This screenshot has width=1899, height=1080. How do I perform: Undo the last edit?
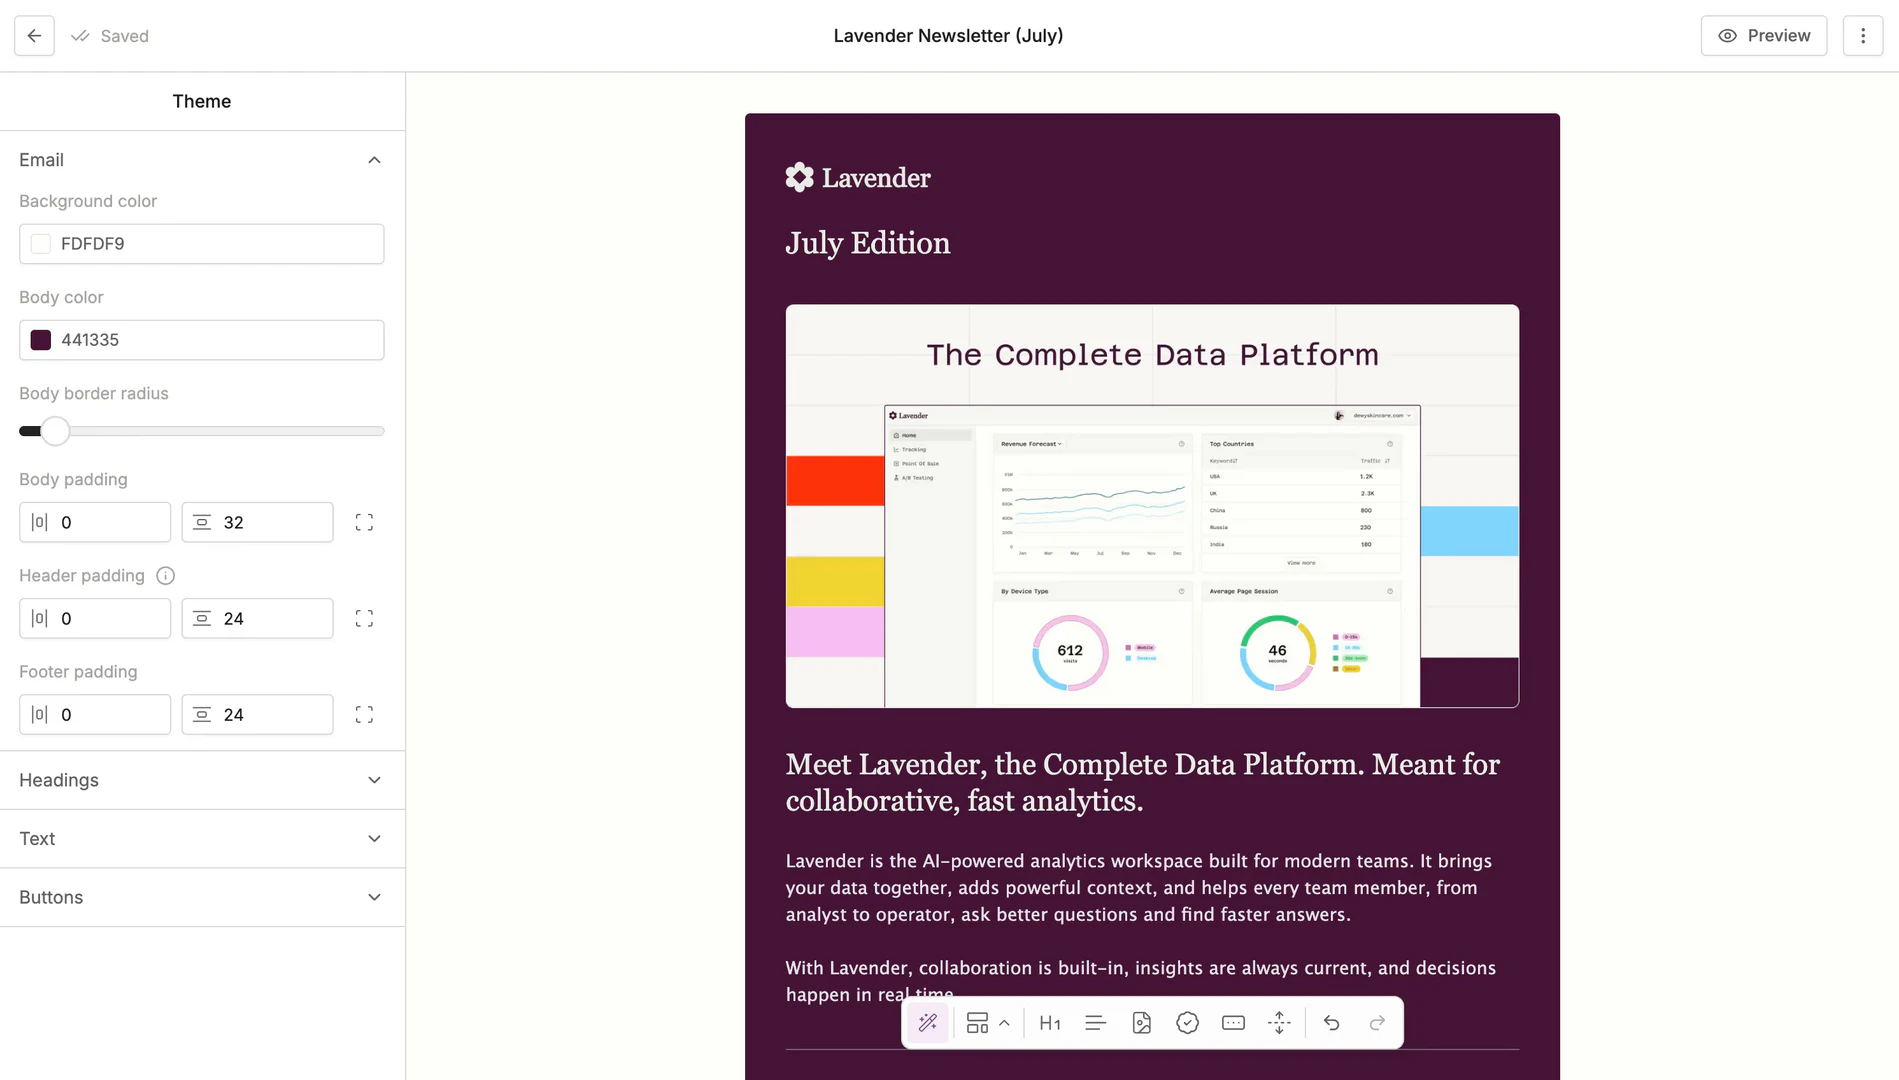coord(1331,1022)
